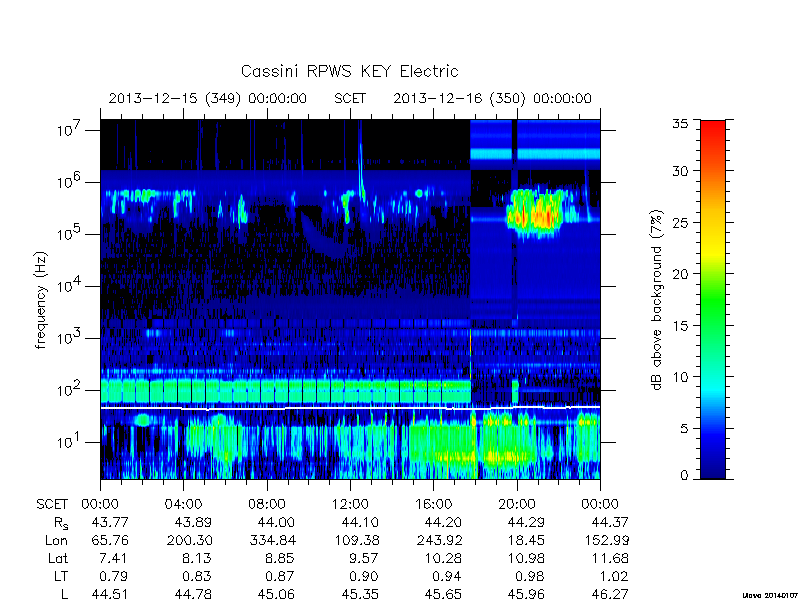Click the Lat value '10.28'
Viewport: 800px width, 600px height.
click(x=443, y=558)
